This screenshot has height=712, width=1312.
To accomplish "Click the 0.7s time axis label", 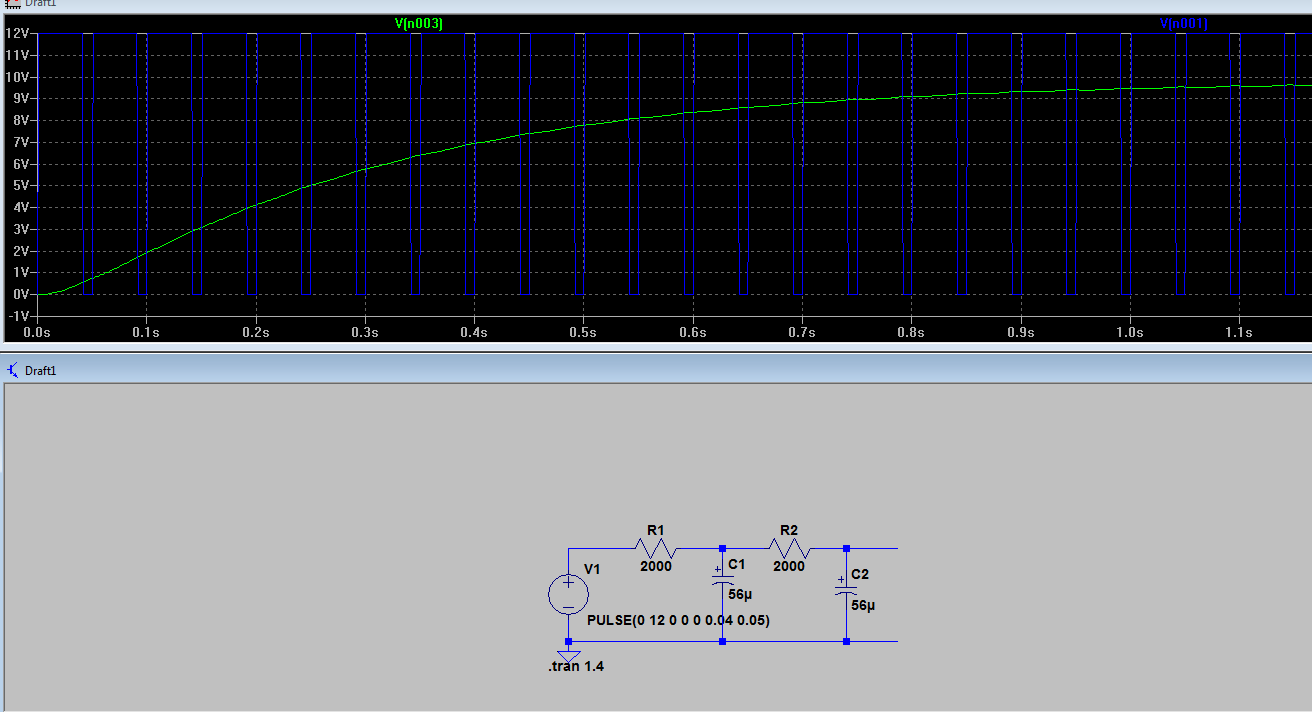I will 802,332.
